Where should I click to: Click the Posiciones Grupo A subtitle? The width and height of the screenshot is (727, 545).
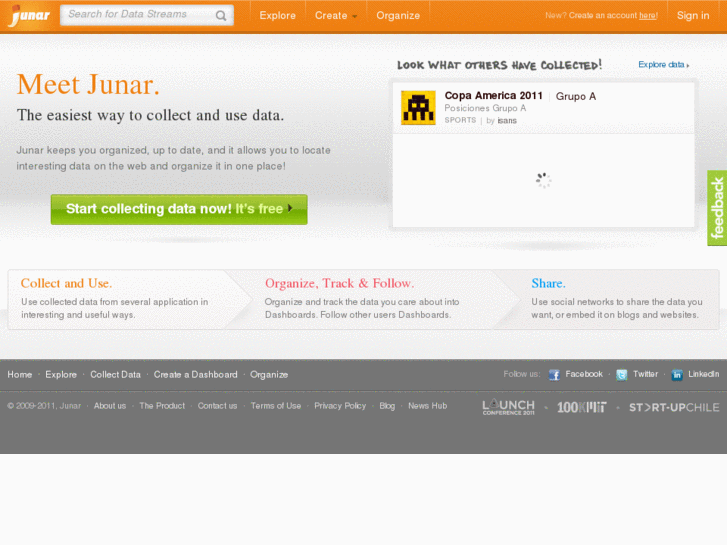(x=485, y=108)
